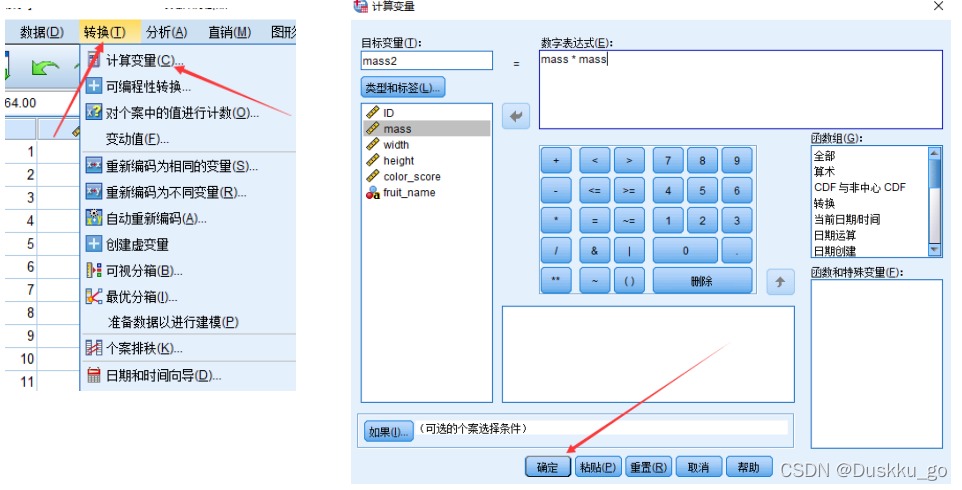The width and height of the screenshot is (962, 490).
Task: Click the 5 keypad button
Action: click(x=702, y=191)
